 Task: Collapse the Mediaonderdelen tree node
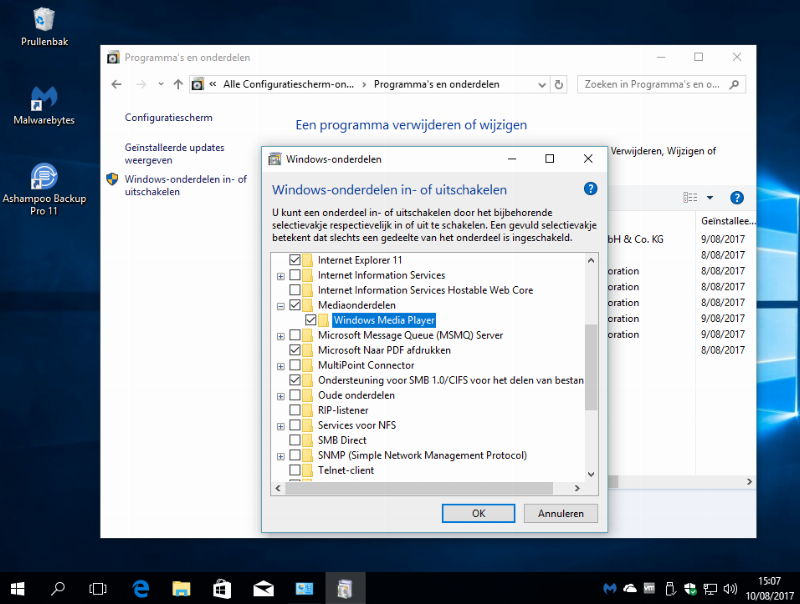coord(281,305)
